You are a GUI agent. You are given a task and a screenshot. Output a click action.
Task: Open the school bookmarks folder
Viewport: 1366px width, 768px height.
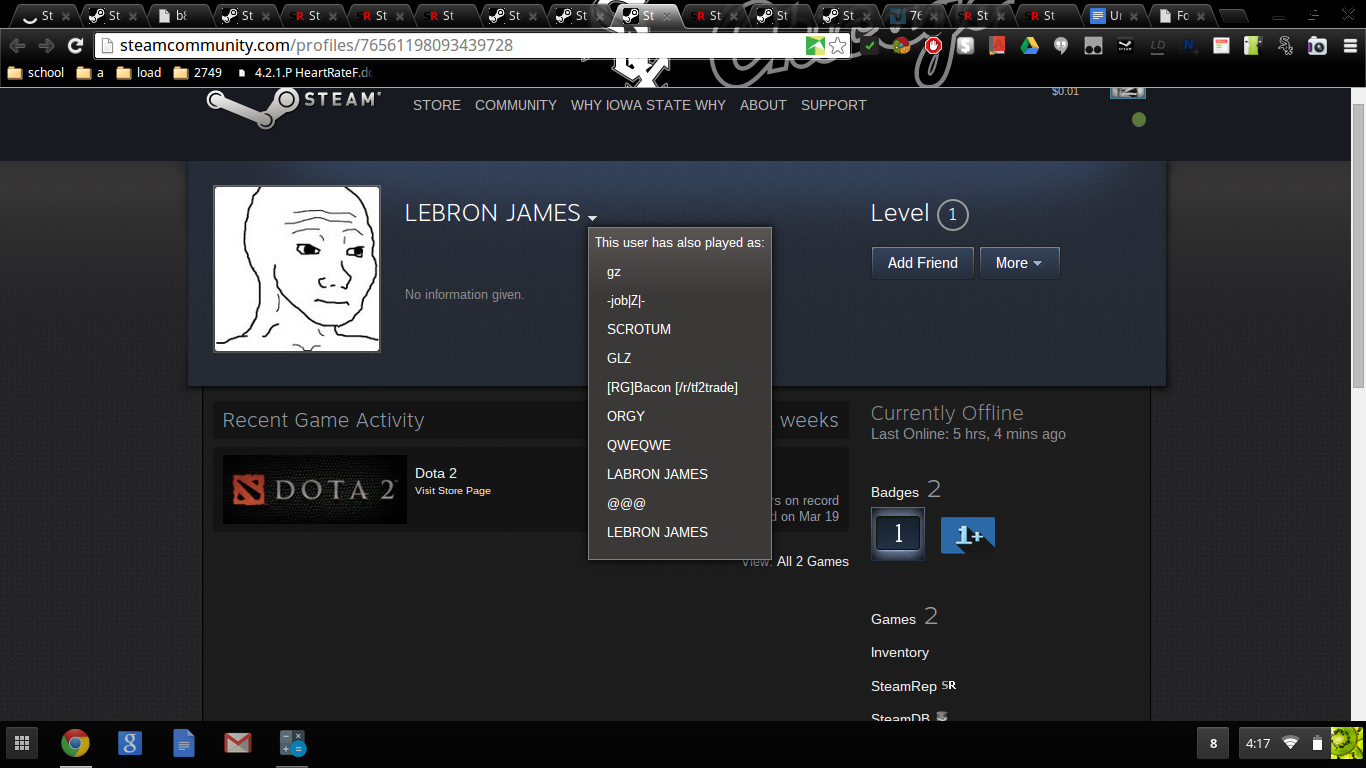(x=36, y=72)
